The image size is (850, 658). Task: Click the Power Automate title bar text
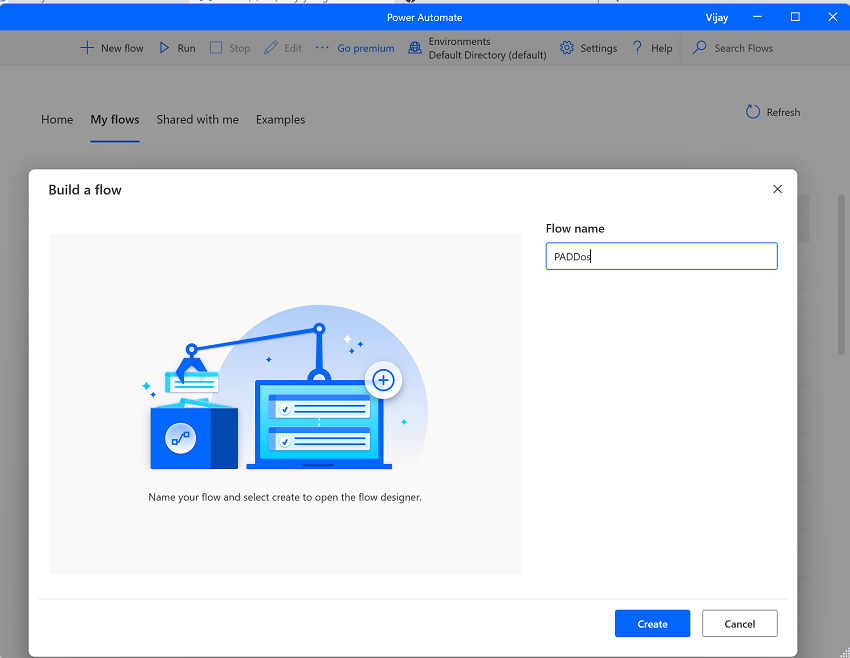coord(424,17)
